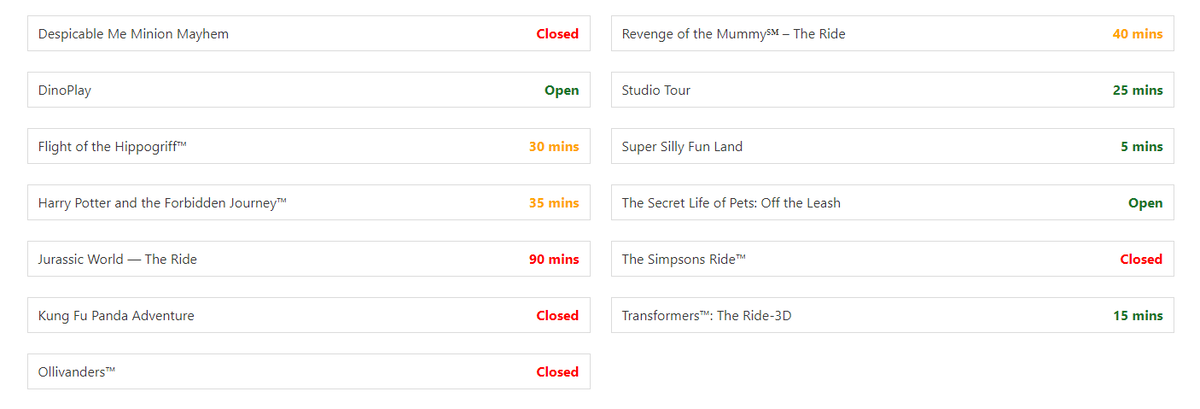The width and height of the screenshot is (1200, 409).
Task: Select The Secret Life of Pets entry
Action: [x=731, y=203]
